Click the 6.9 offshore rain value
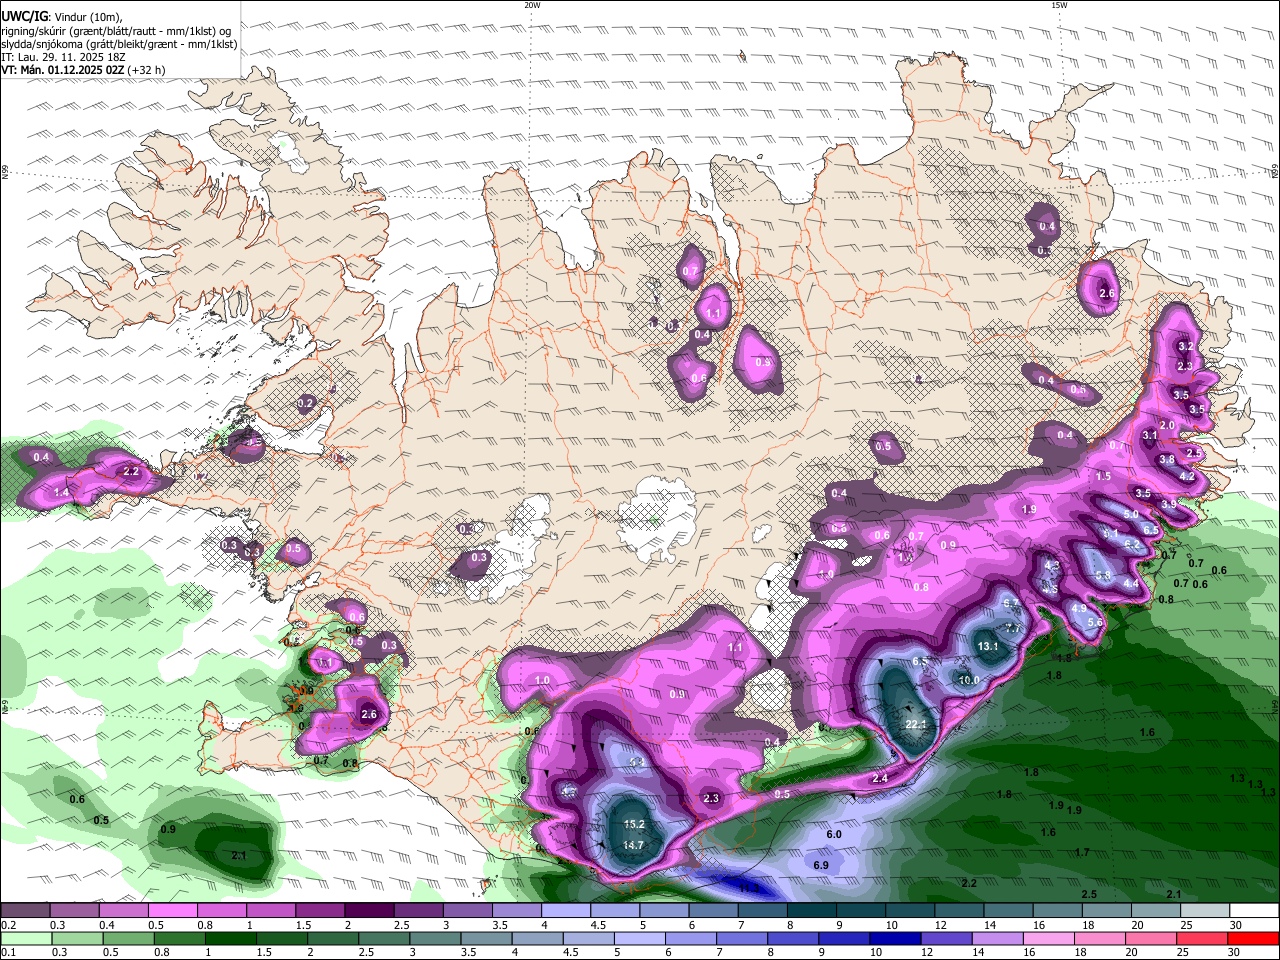 pos(821,865)
